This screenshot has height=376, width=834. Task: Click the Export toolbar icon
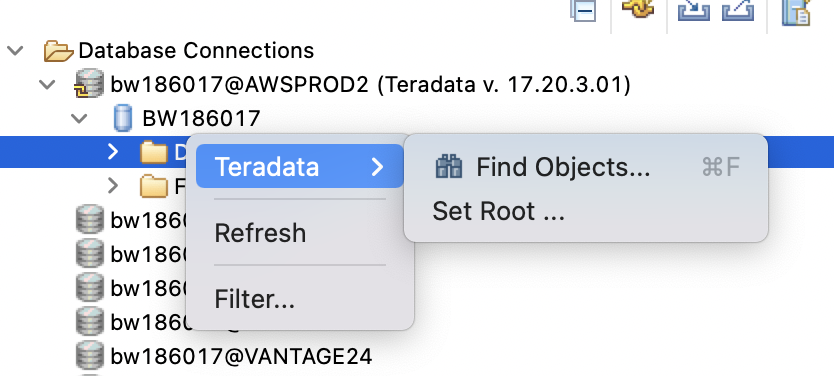(738, 10)
